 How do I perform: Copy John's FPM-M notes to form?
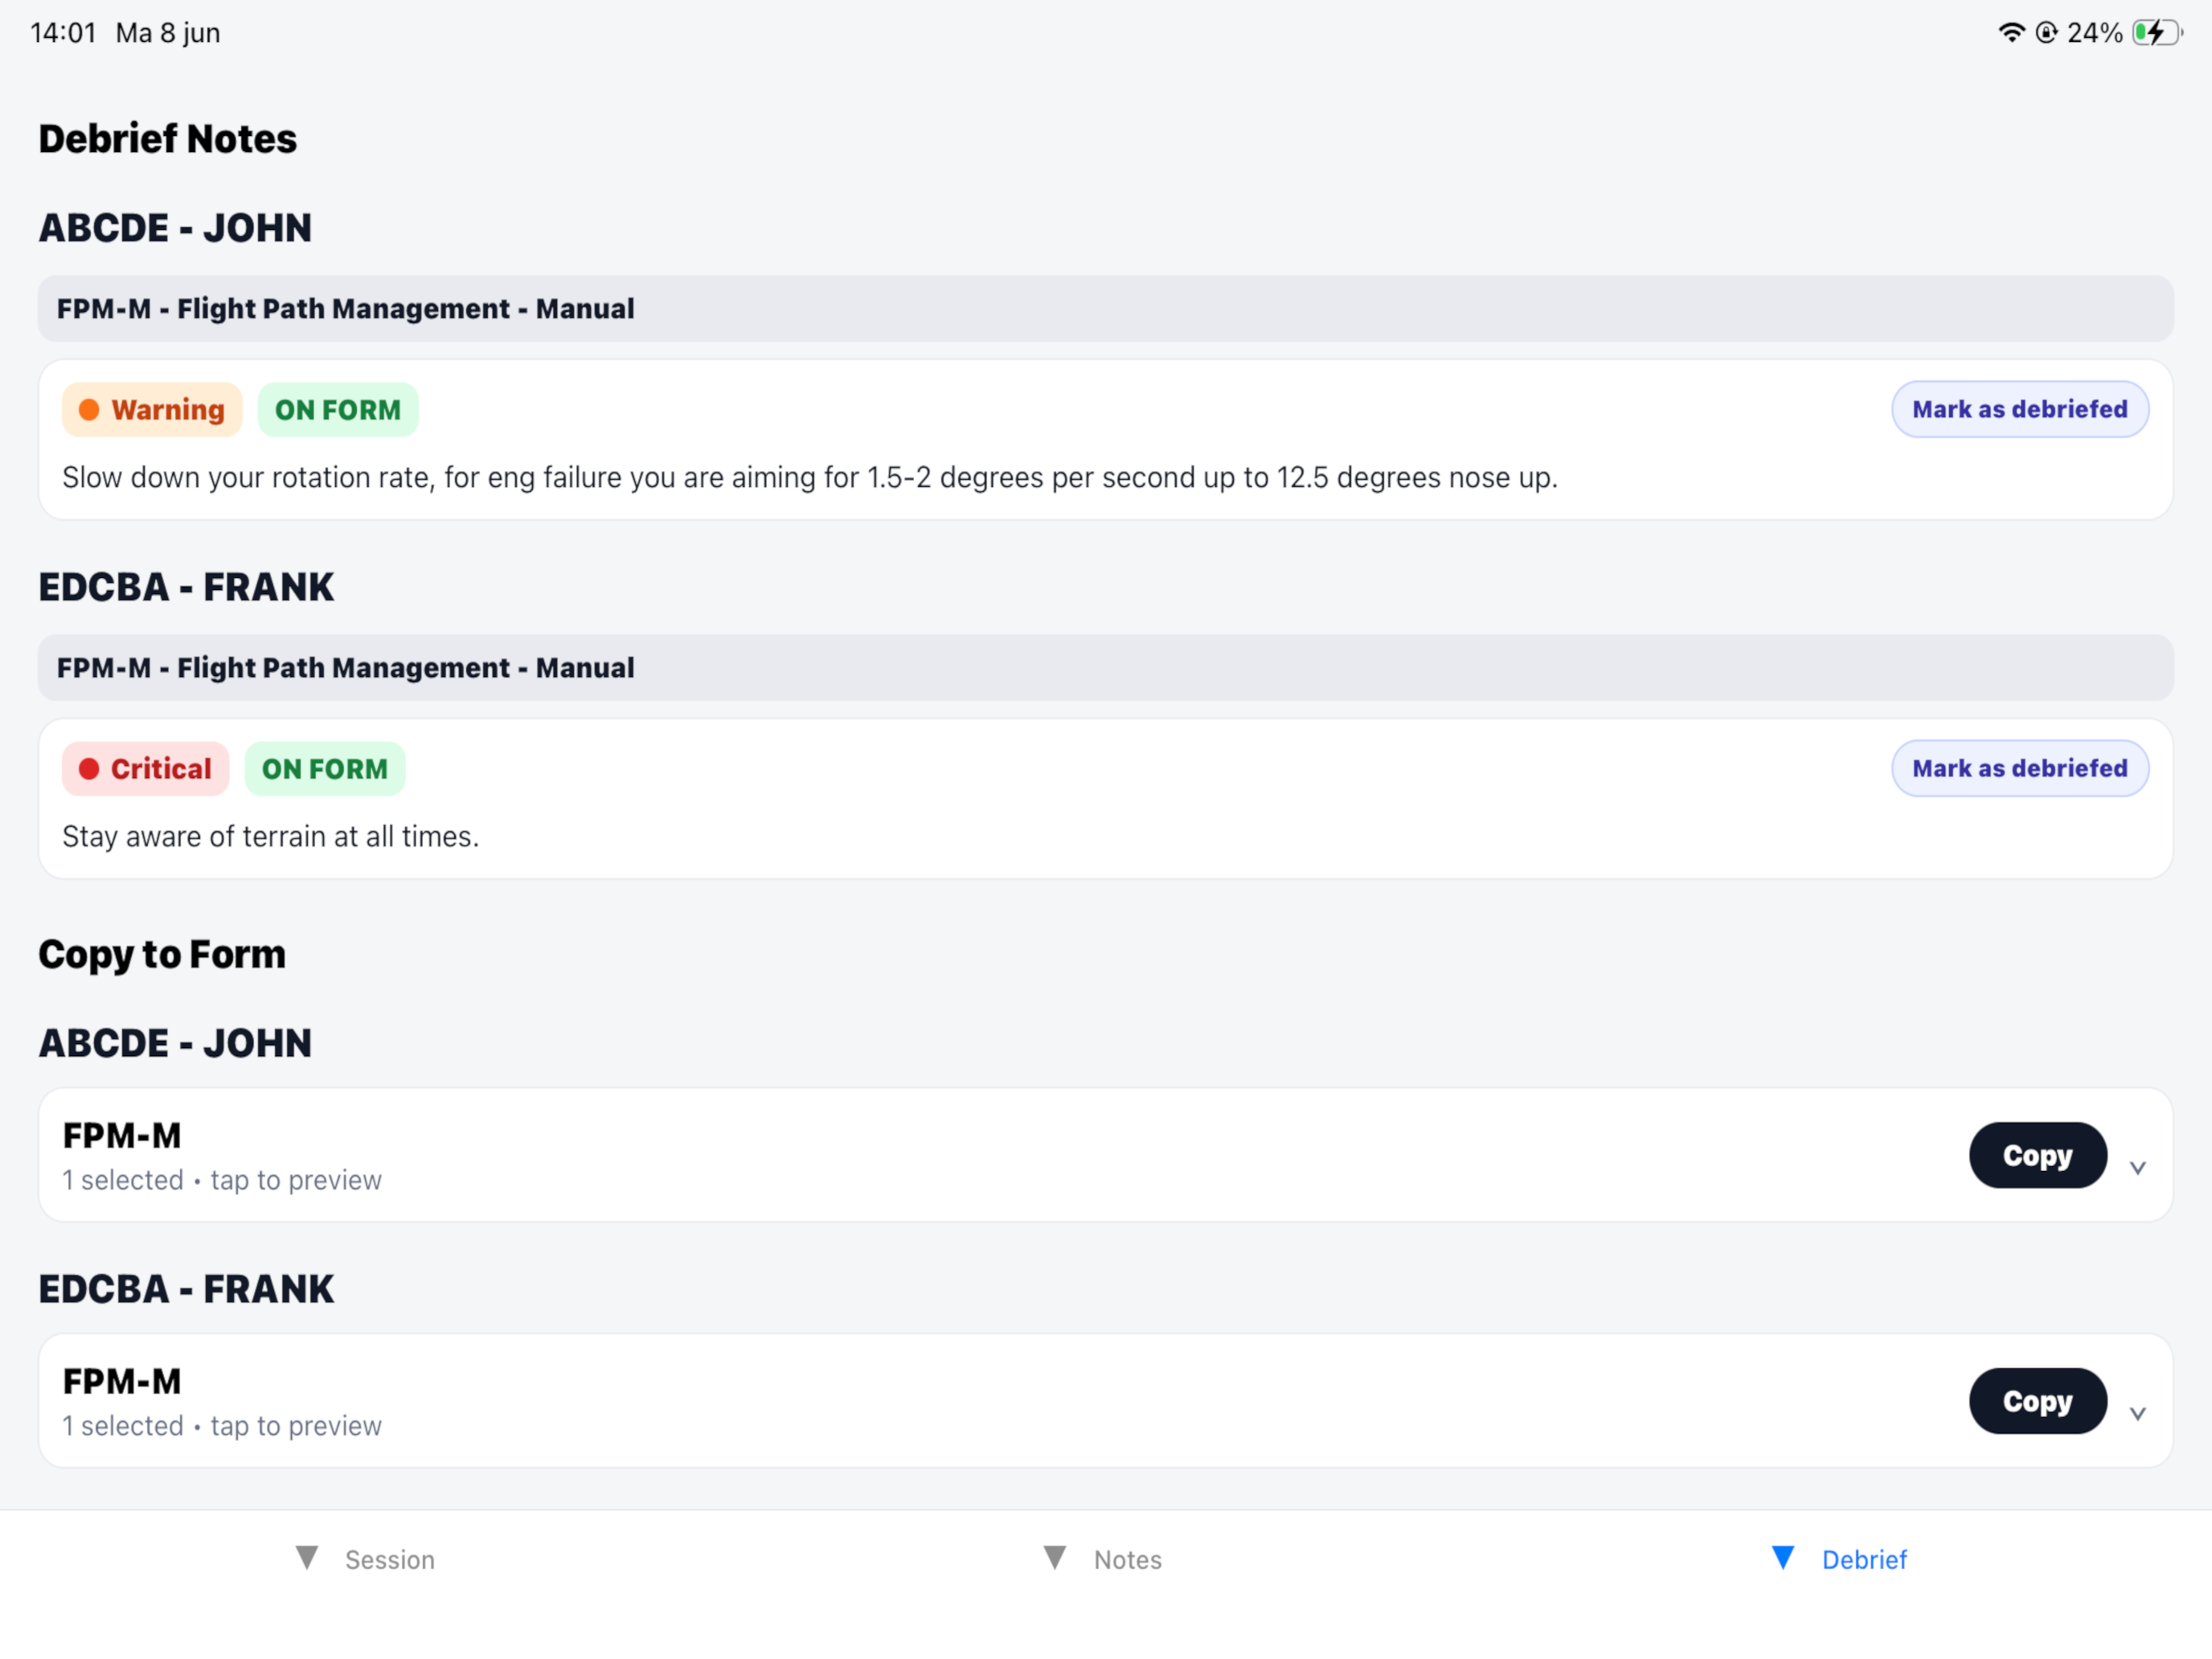click(2037, 1155)
